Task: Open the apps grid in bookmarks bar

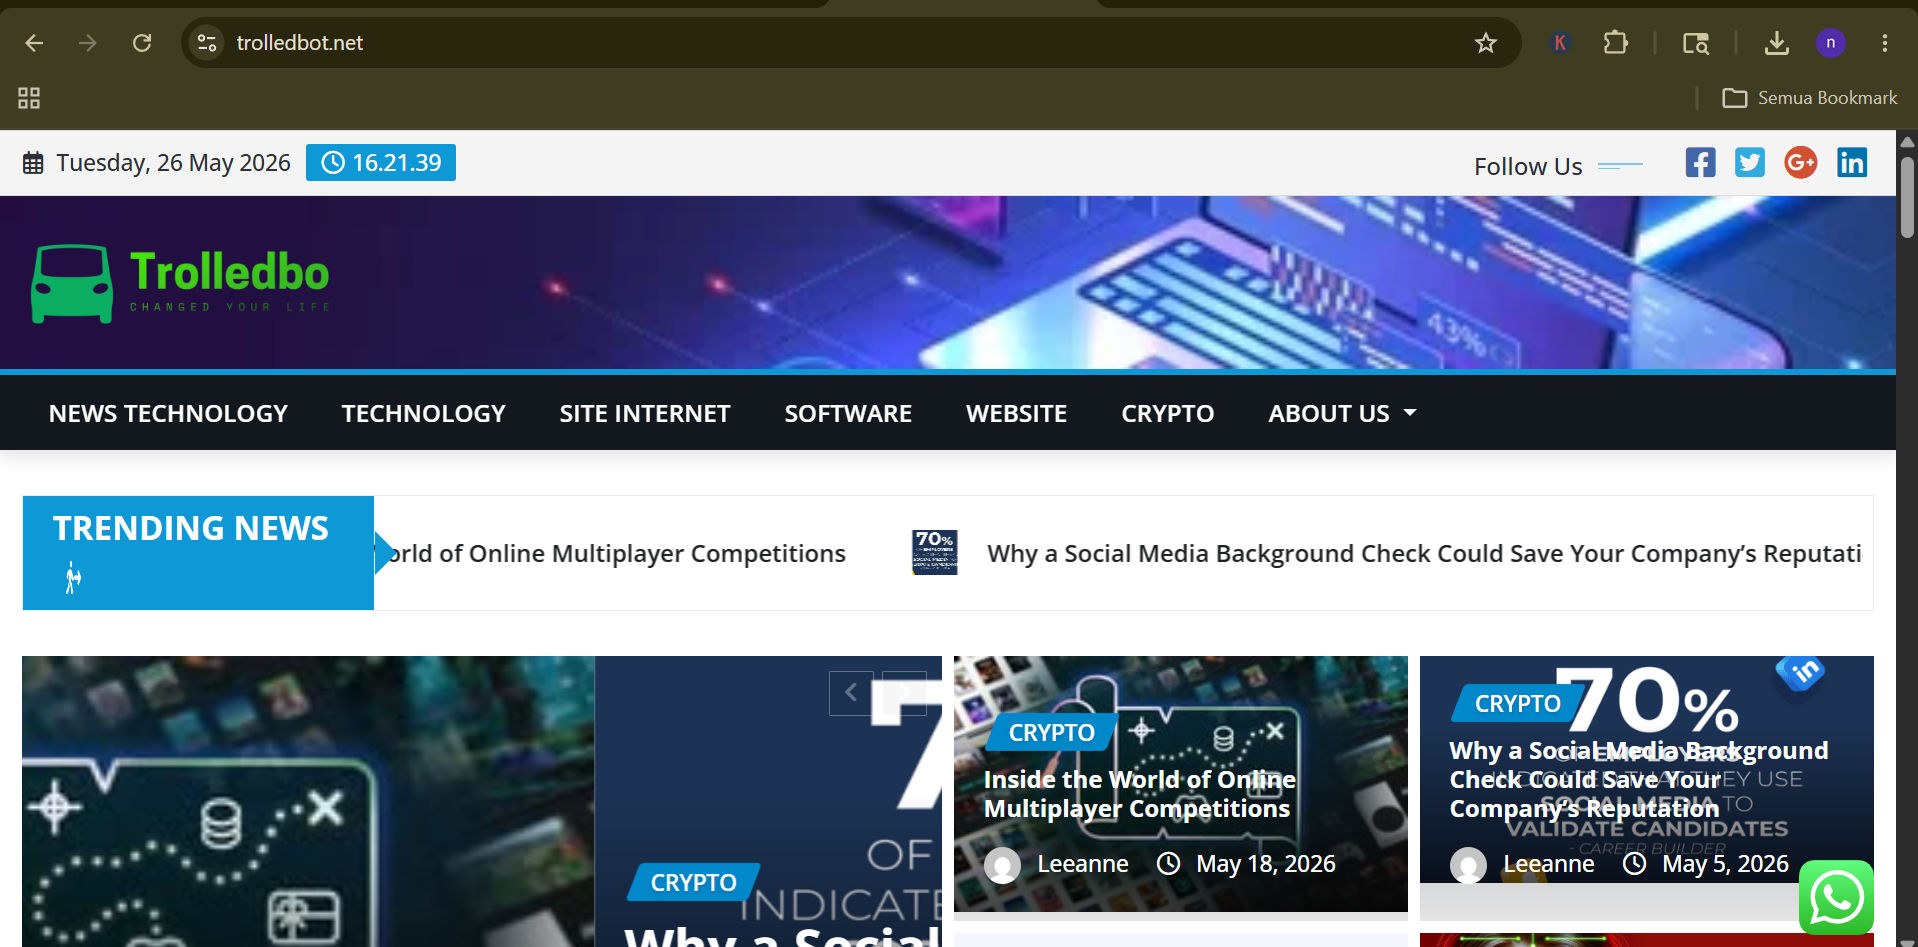Action: click(29, 98)
